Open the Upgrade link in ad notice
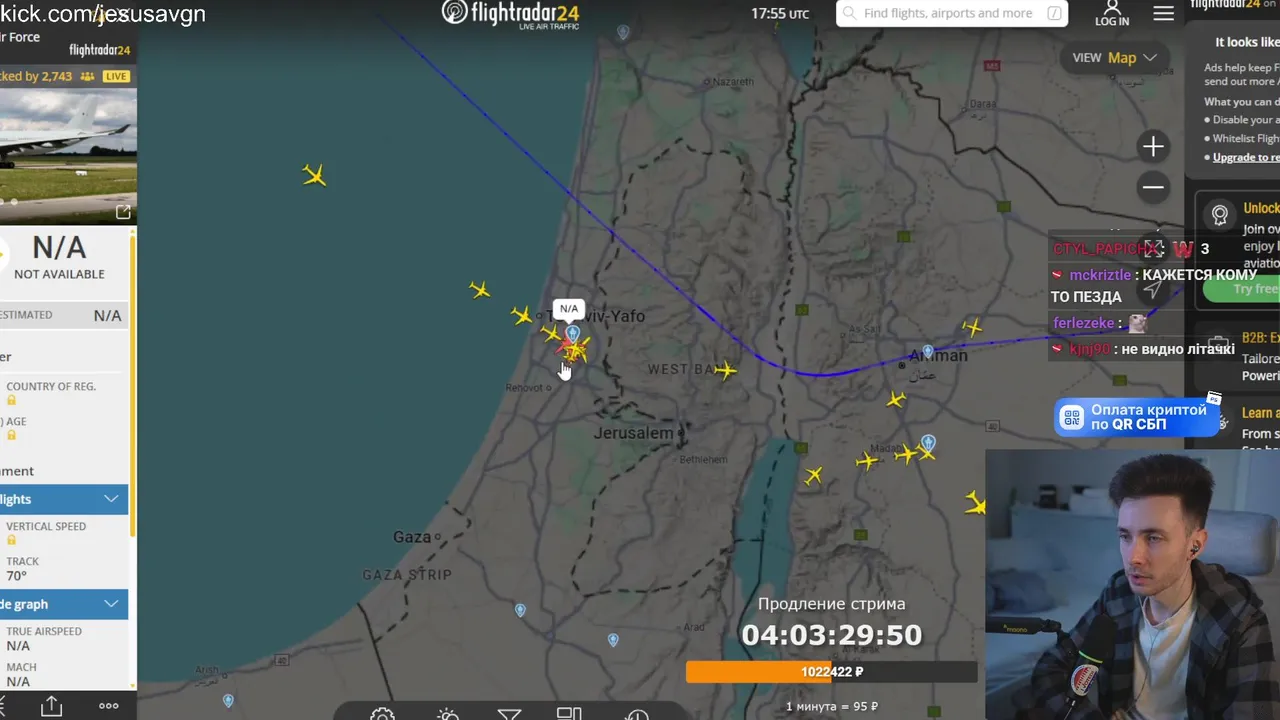This screenshot has height=720, width=1280. [x=1246, y=157]
